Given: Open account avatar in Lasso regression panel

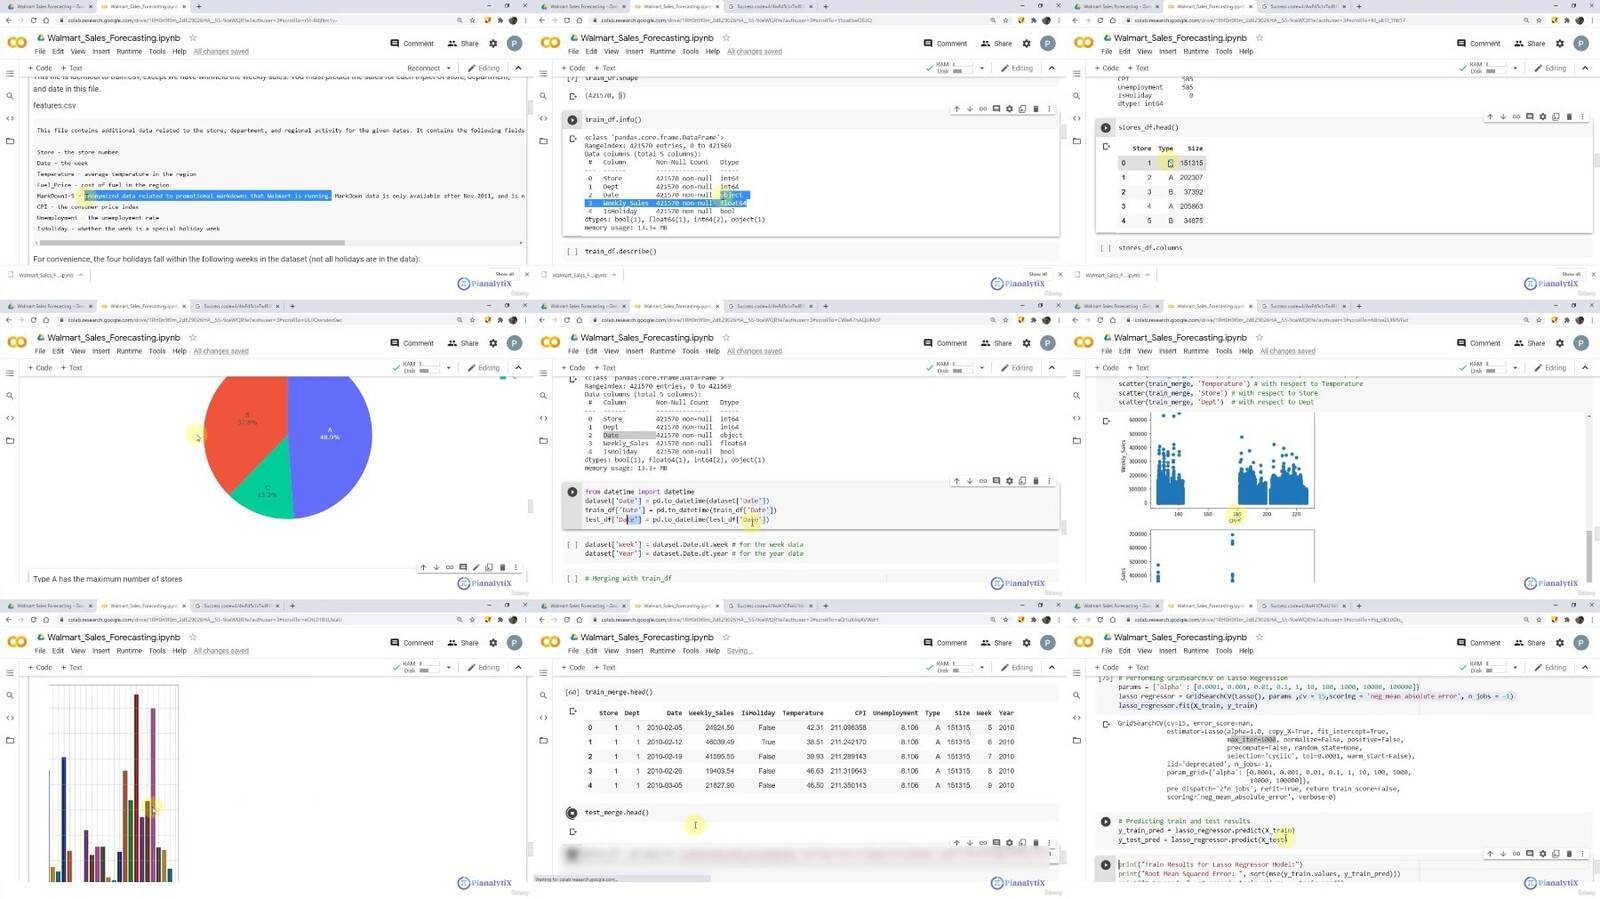Looking at the screenshot, I should [x=1581, y=642].
